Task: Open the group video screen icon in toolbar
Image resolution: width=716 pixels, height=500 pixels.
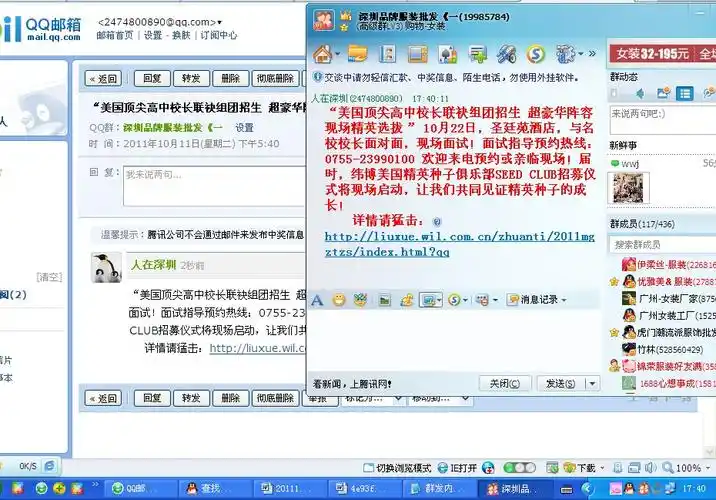Action: pyautogui.click(x=418, y=54)
